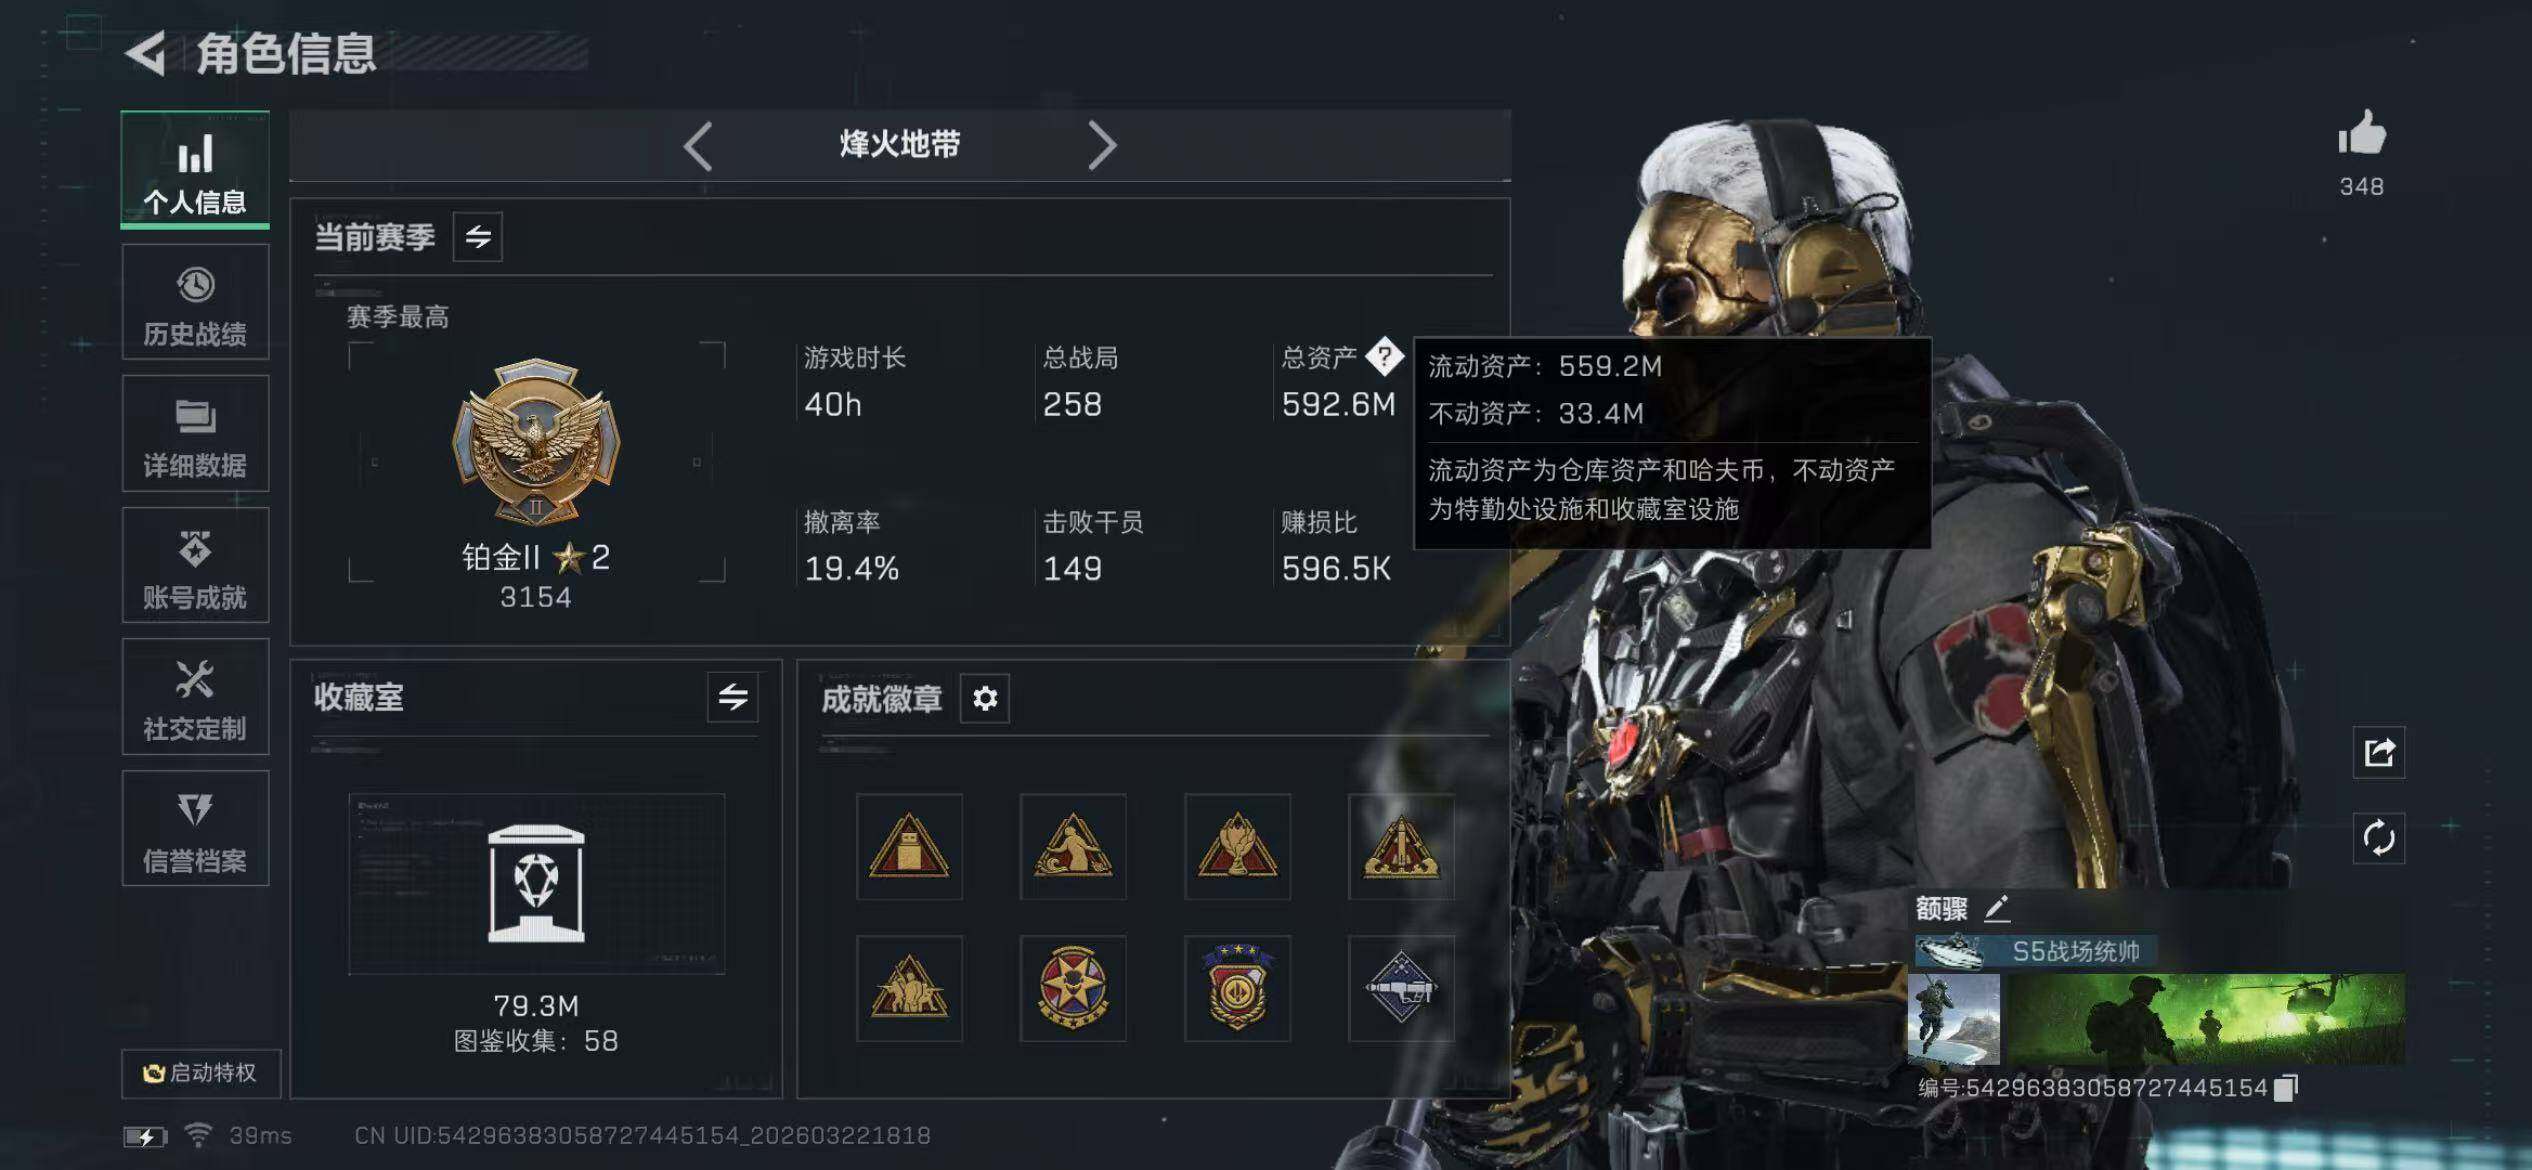Refresh the character model view

pyautogui.click(x=2379, y=838)
